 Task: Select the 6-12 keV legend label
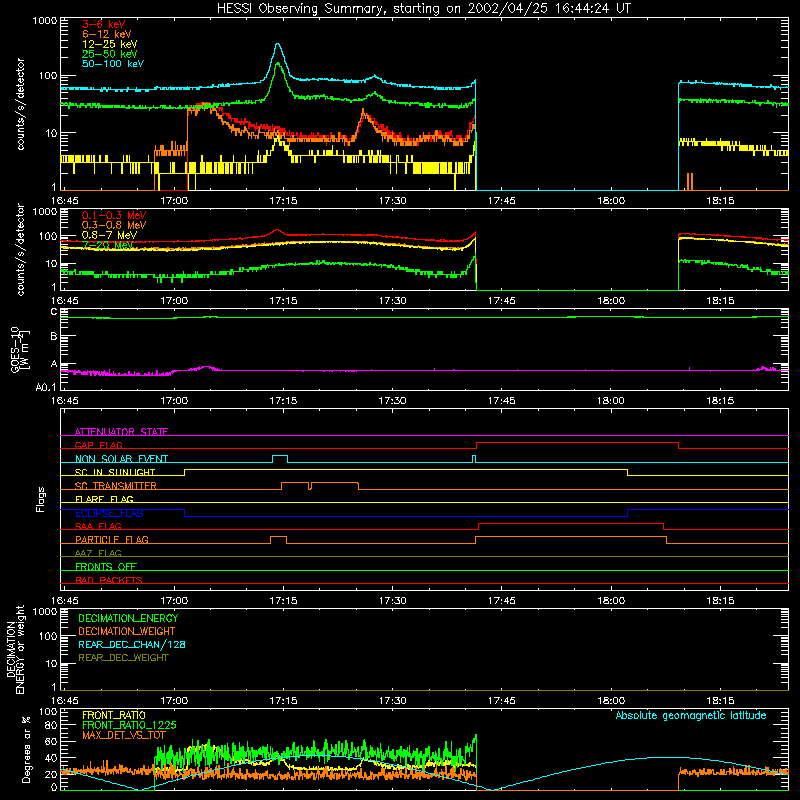[x=107, y=34]
